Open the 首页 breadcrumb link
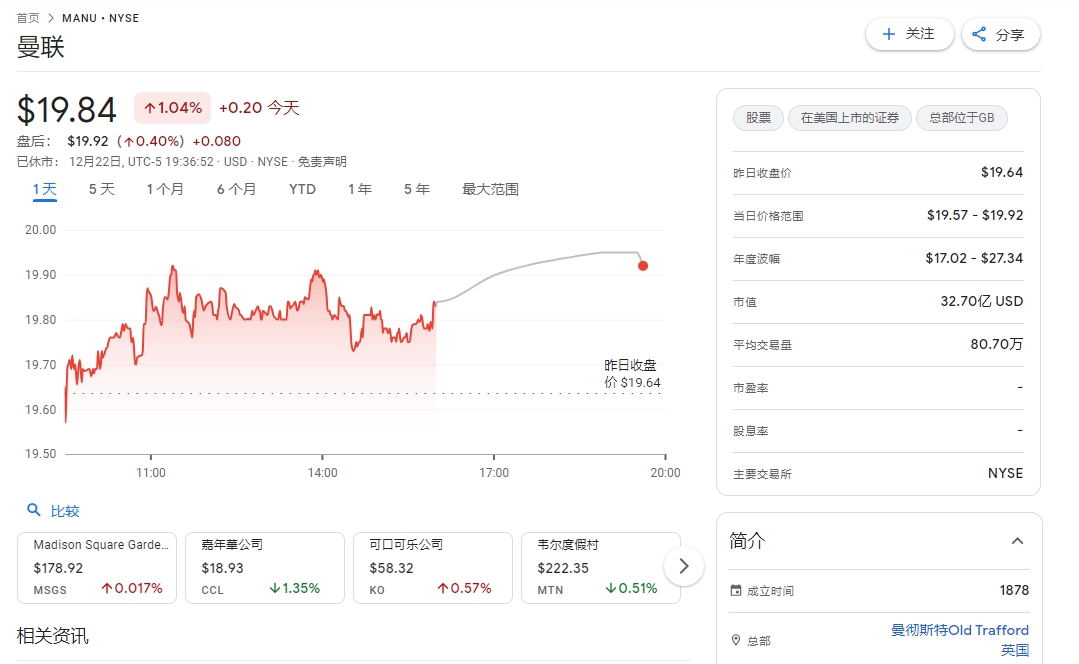The height and width of the screenshot is (664, 1079). click(28, 18)
